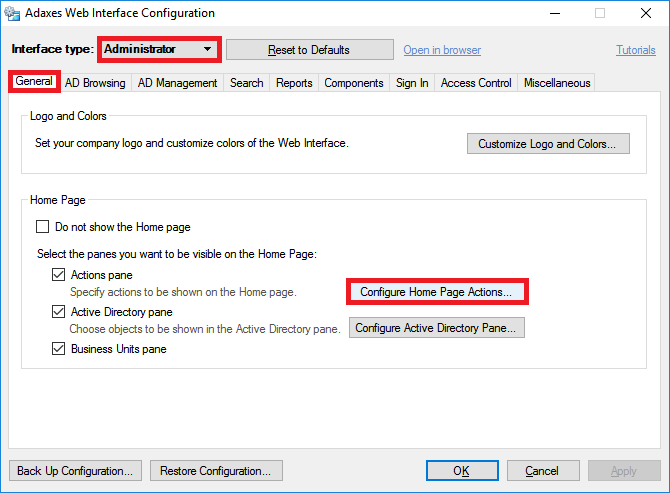The image size is (670, 493).
Task: Click Configure Home Page Actions button
Action: [437, 292]
